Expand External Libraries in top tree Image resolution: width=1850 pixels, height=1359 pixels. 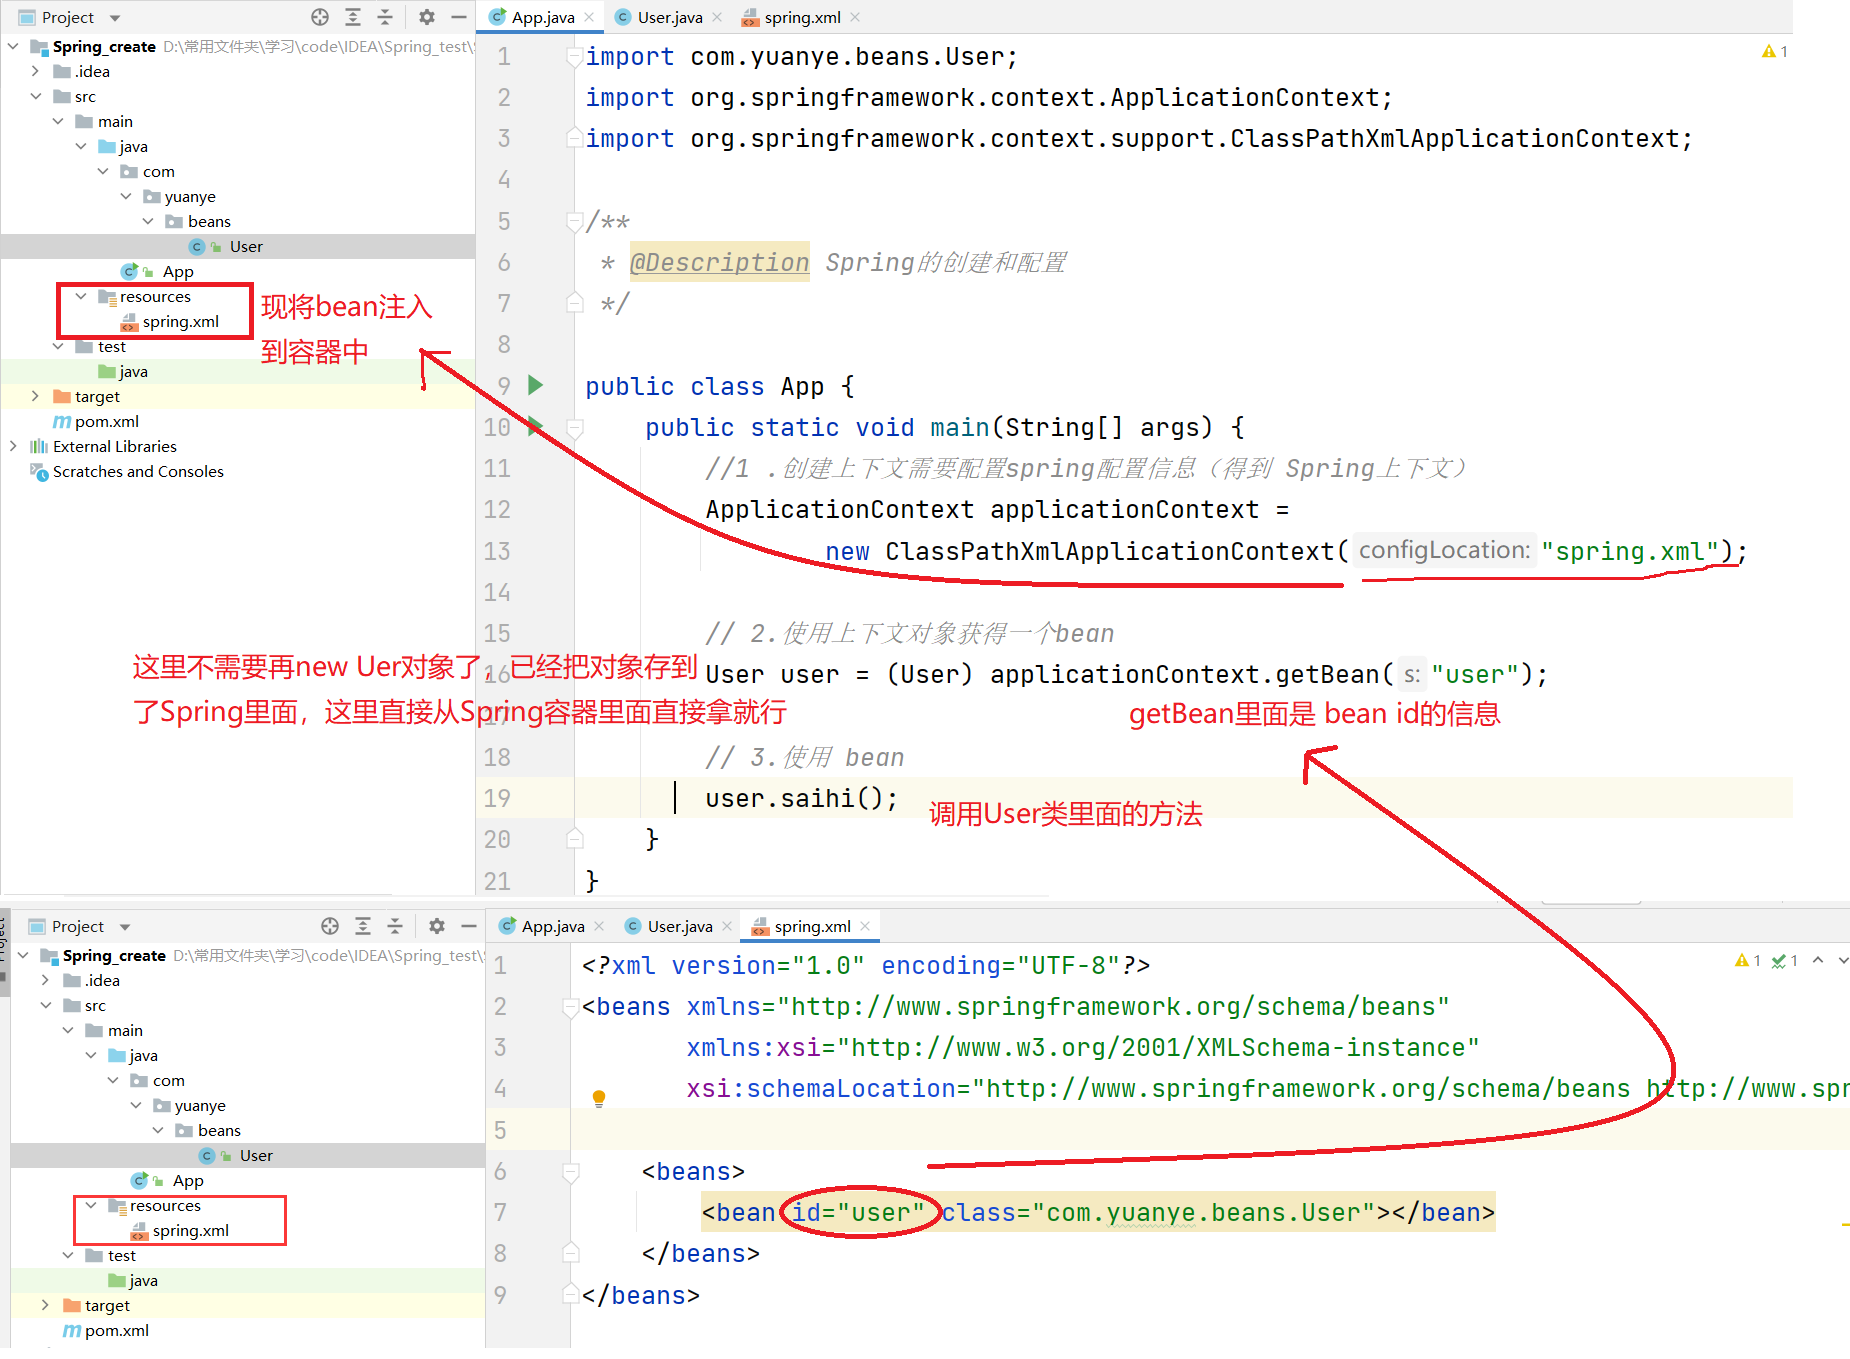[x=13, y=446]
